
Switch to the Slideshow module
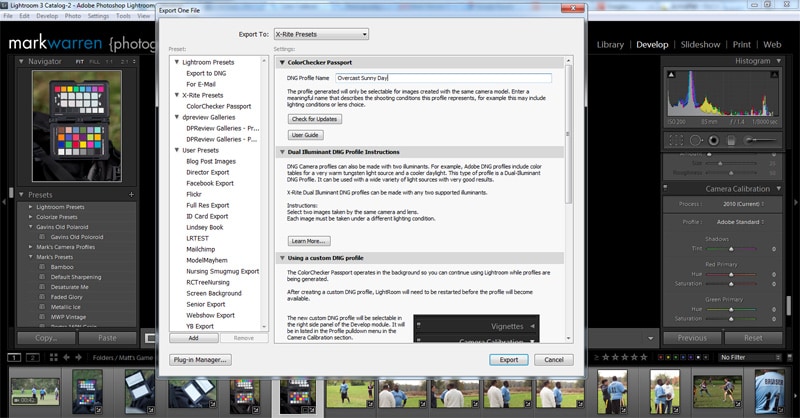(701, 44)
